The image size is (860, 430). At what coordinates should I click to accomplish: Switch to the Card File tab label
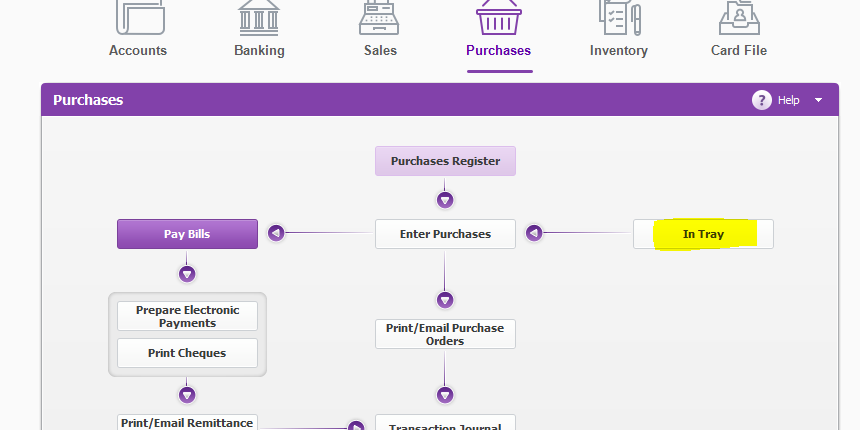[739, 50]
